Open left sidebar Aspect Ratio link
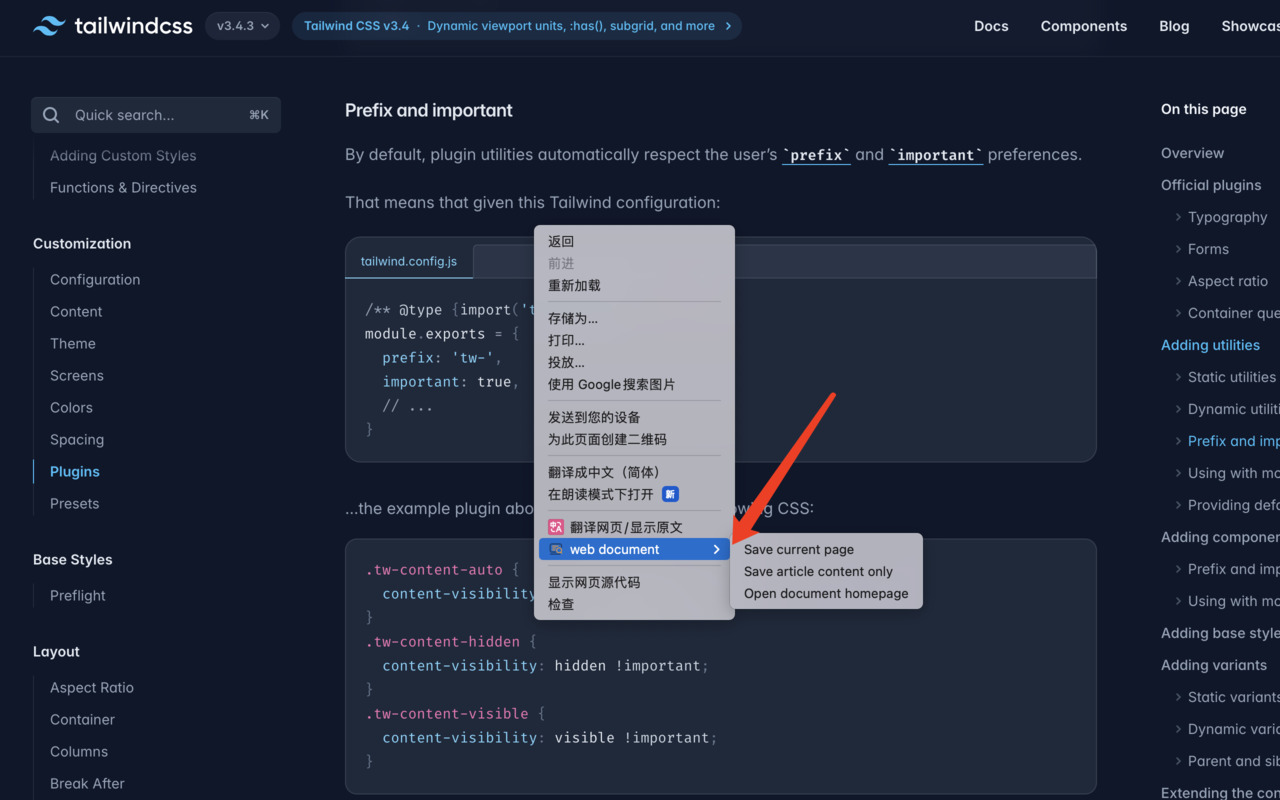The width and height of the screenshot is (1280, 800). coord(92,687)
